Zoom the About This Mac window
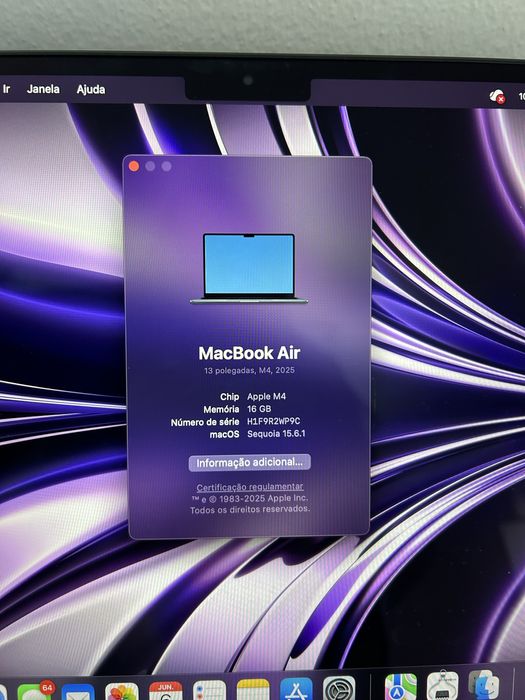The image size is (525, 700). click(167, 166)
